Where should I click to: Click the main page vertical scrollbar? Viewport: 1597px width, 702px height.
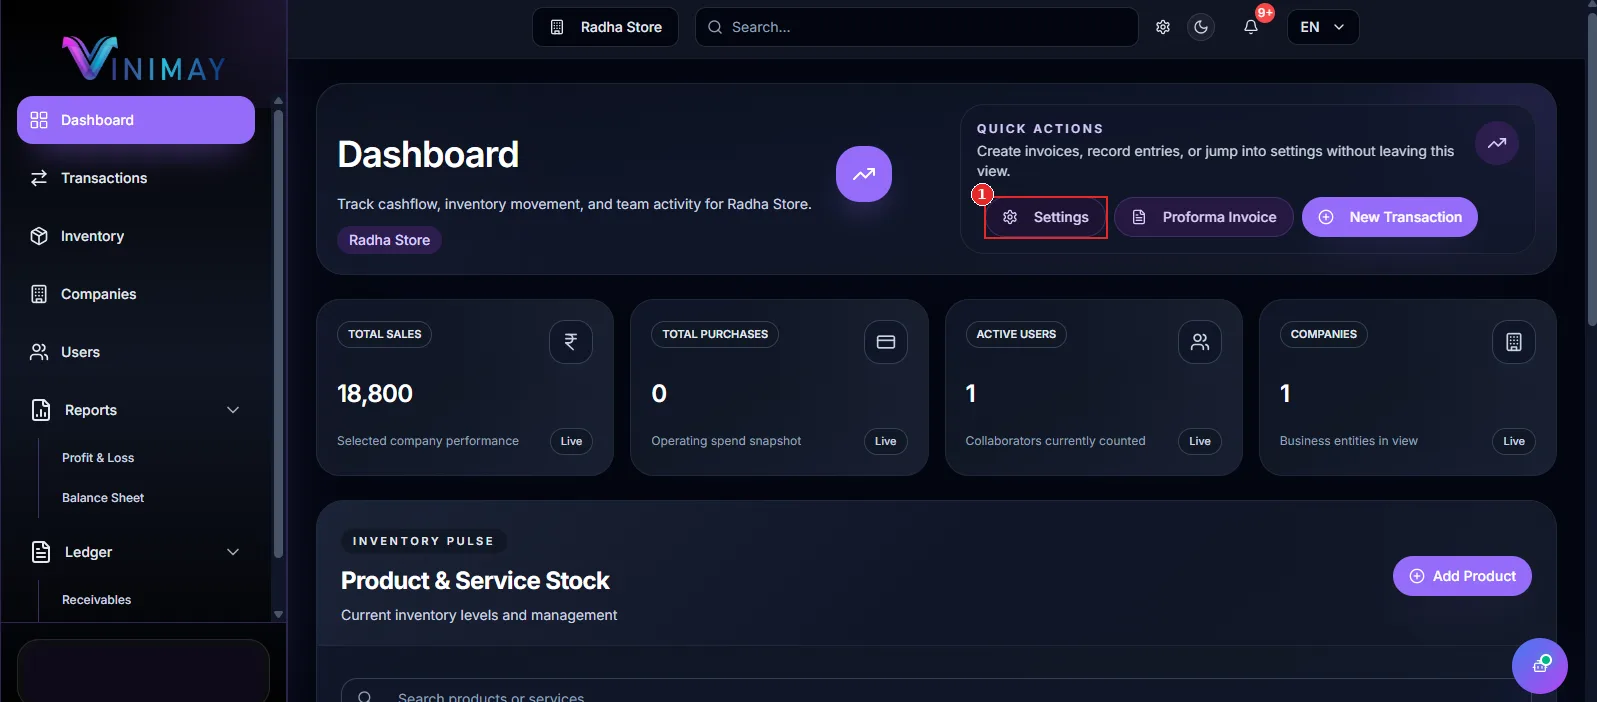1591,170
